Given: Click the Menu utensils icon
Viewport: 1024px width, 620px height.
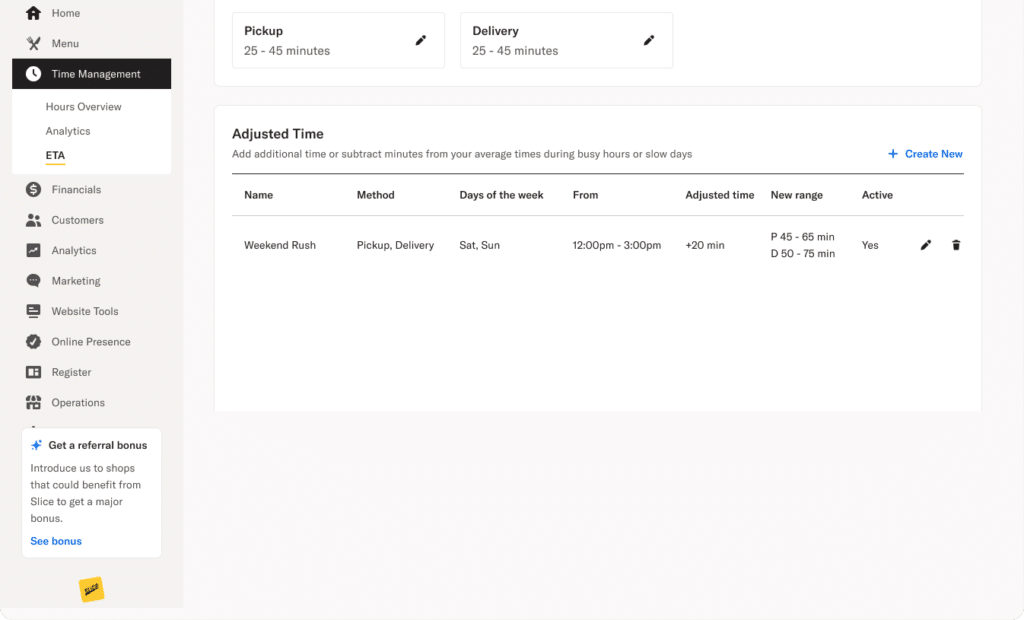Looking at the screenshot, I should [x=33, y=43].
